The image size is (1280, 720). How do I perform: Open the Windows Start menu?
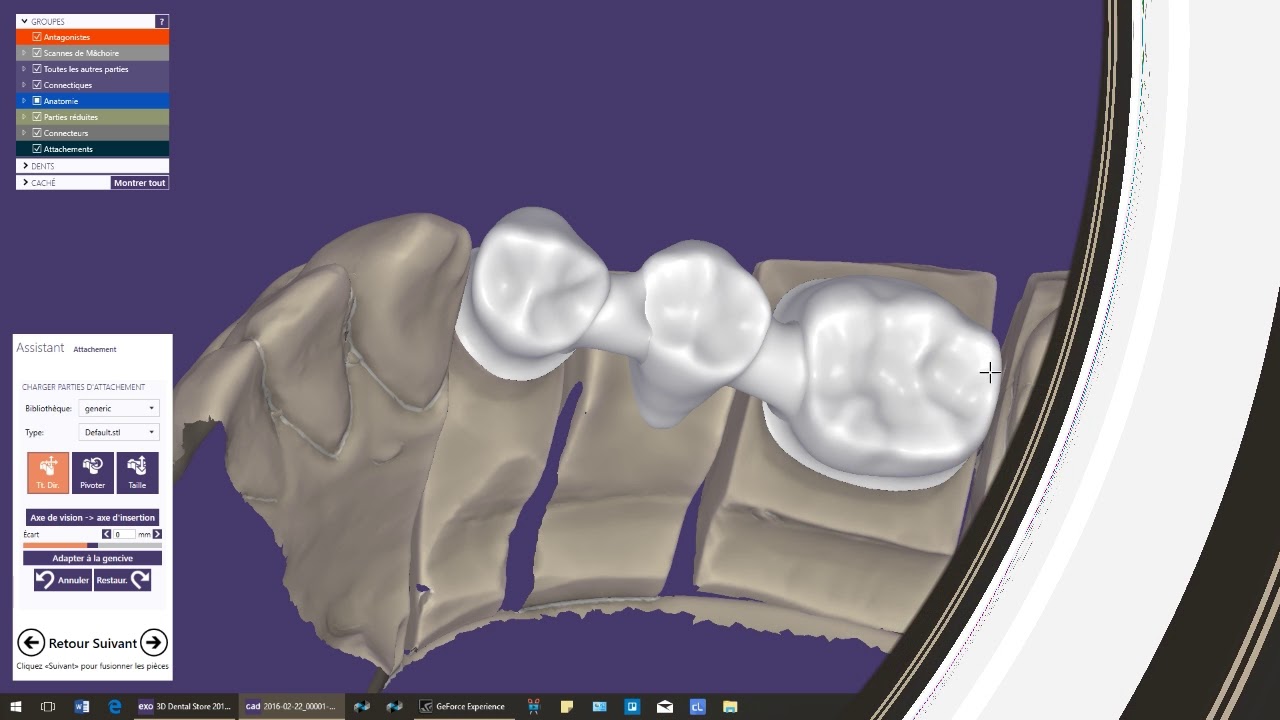coord(16,706)
